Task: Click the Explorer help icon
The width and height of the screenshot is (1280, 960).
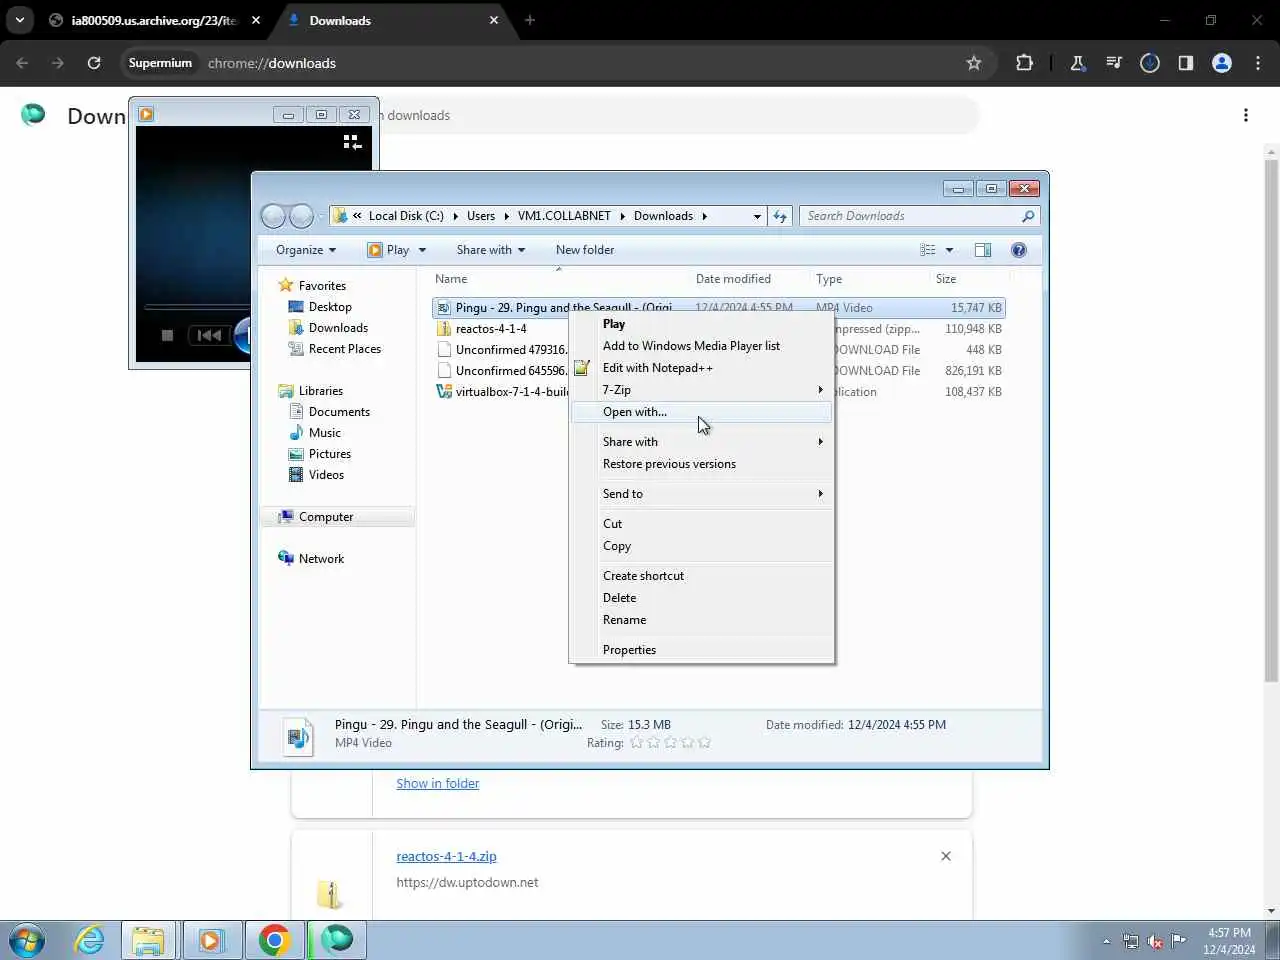Action: click(1019, 250)
